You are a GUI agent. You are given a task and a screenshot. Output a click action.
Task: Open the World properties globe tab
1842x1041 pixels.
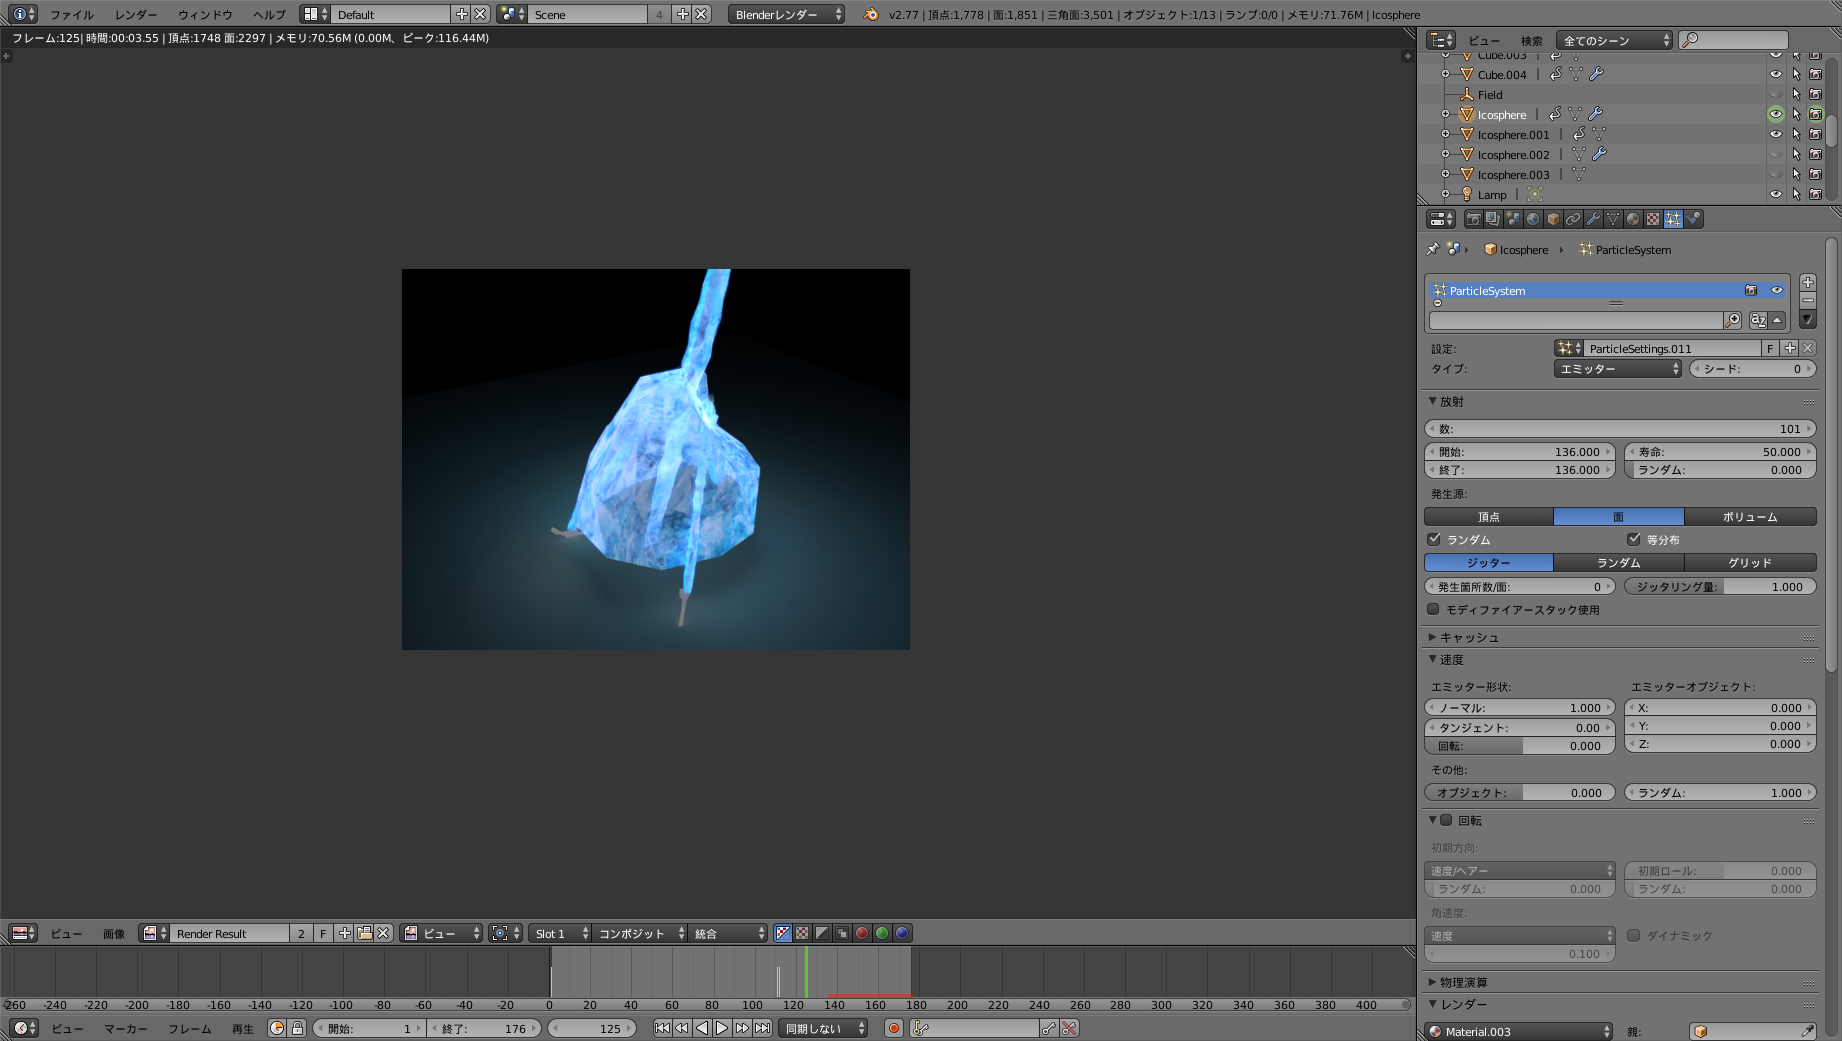coord(1533,219)
